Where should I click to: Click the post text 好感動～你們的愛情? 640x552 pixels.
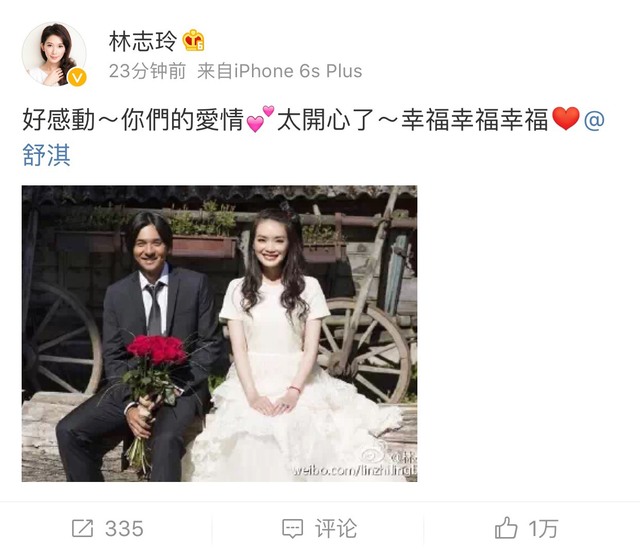(133, 119)
